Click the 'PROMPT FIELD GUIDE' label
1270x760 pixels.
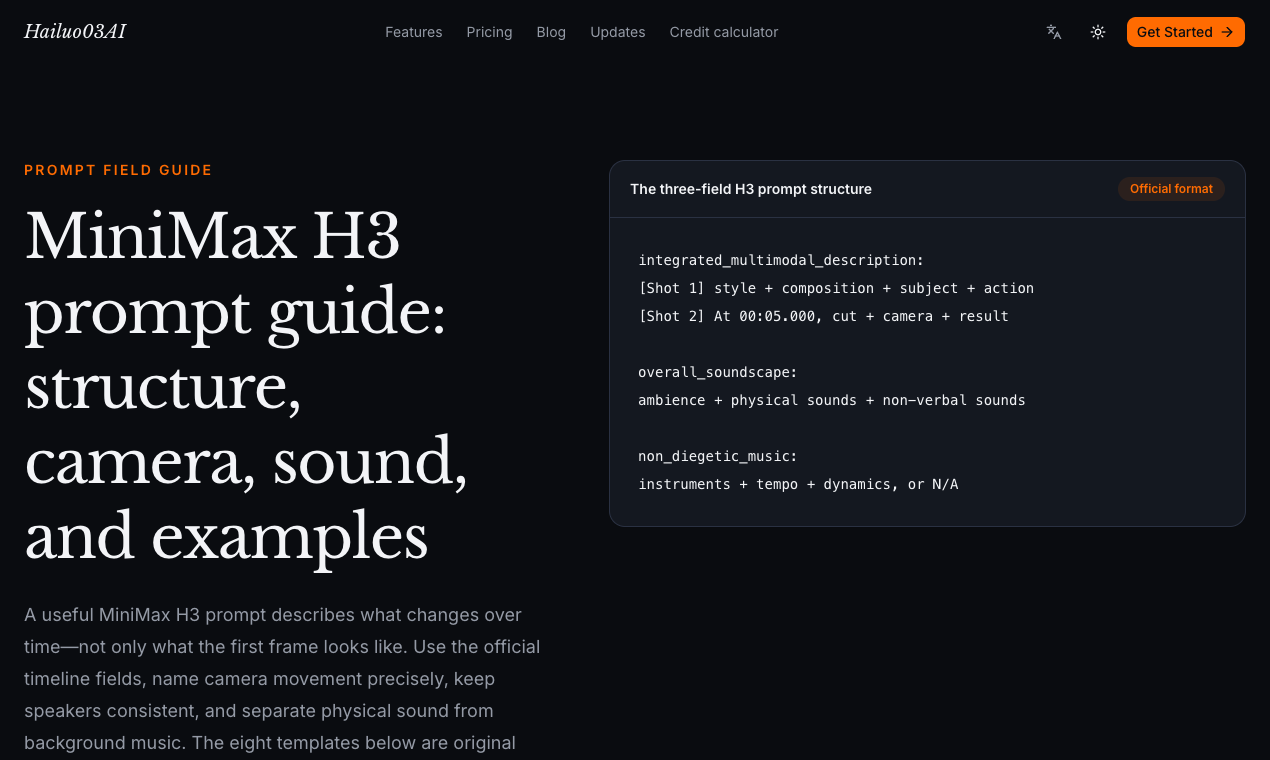click(118, 170)
